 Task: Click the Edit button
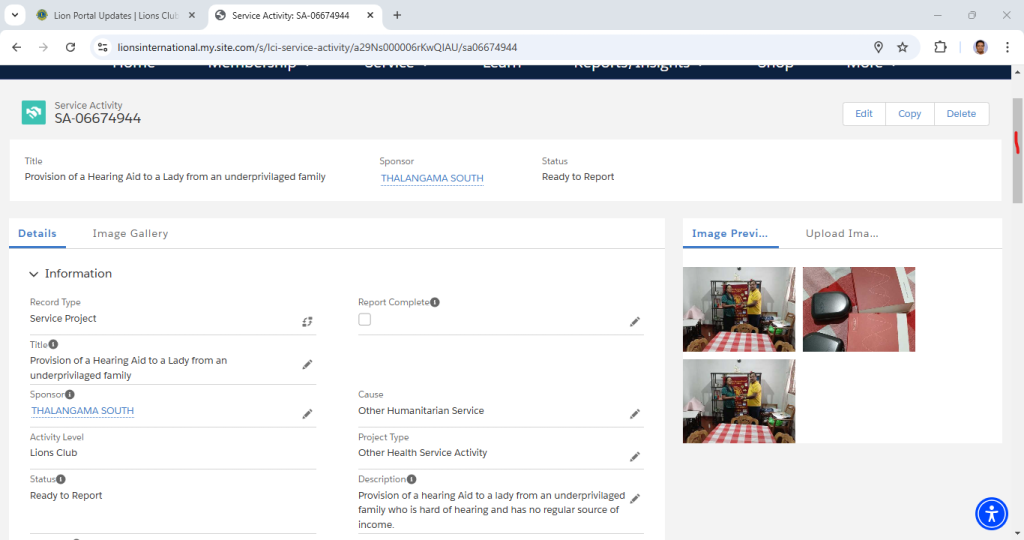(864, 114)
